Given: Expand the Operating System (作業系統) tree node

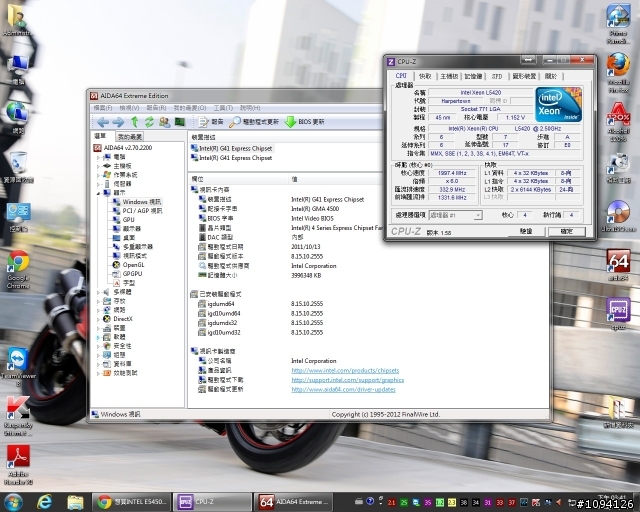Looking at the screenshot, I should pos(98,175).
